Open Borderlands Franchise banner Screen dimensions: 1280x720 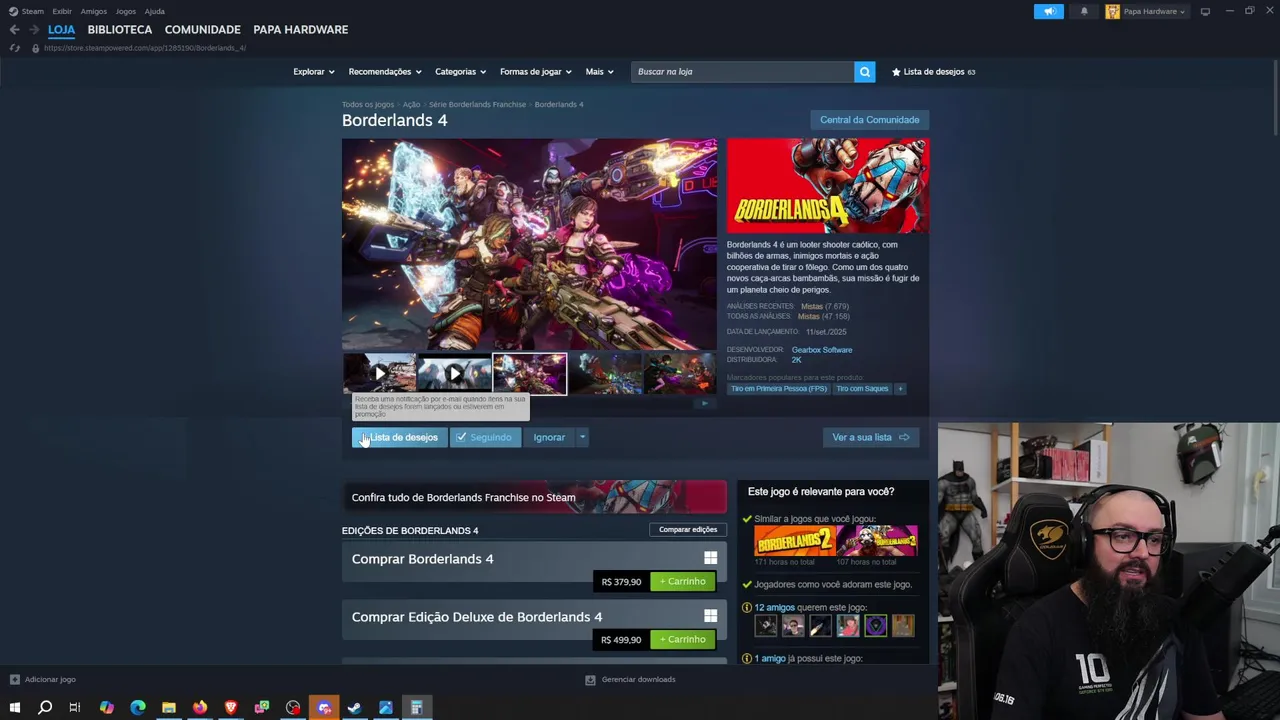[x=534, y=497]
